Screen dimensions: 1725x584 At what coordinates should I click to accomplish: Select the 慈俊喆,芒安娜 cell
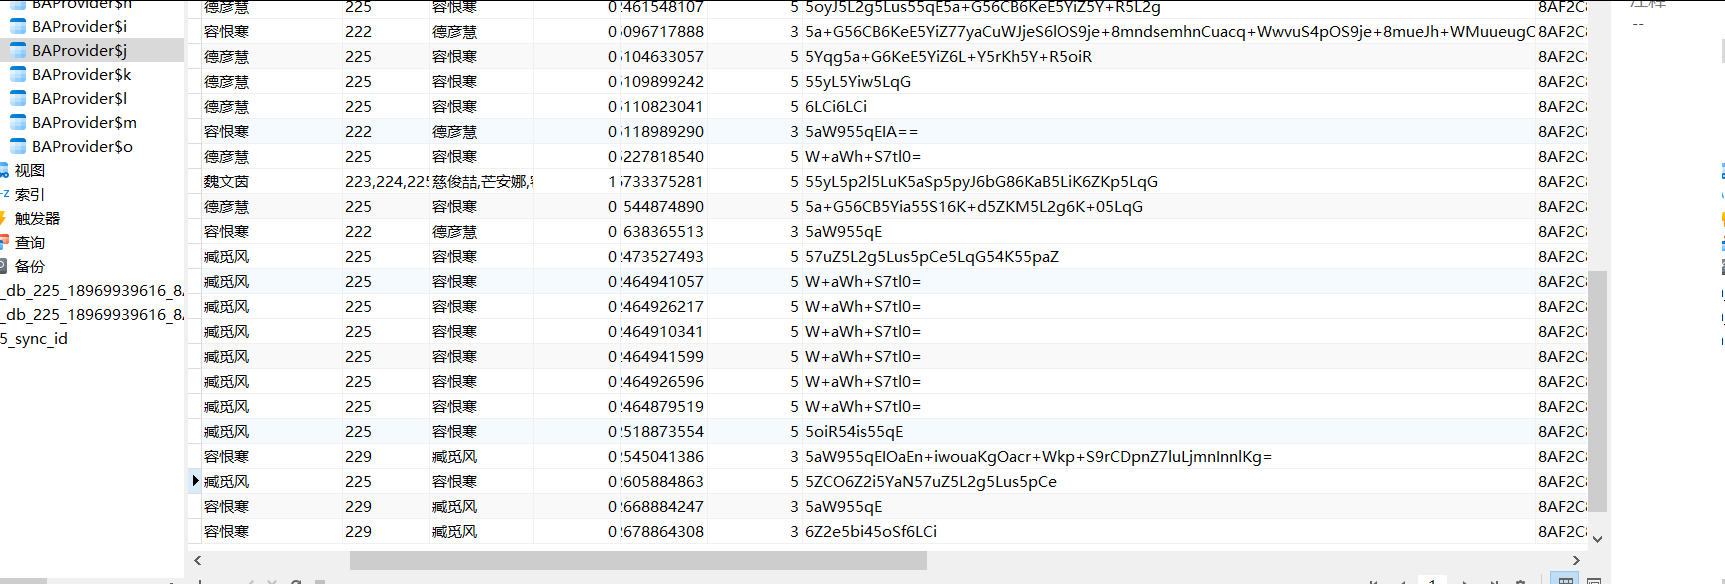(482, 182)
